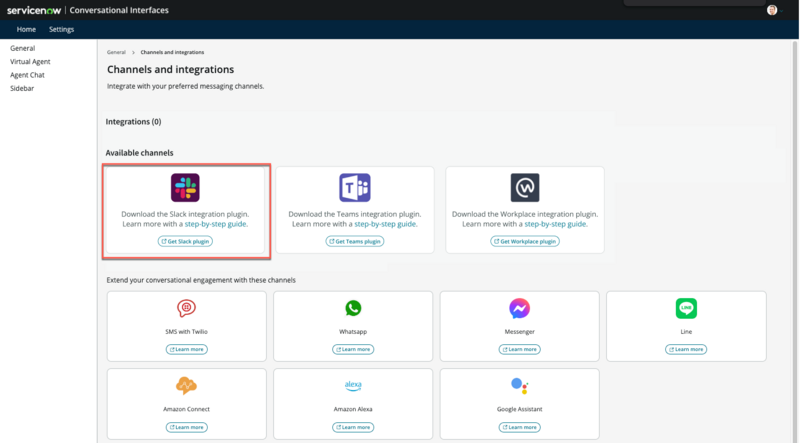Click the Amazon Alexa icon

(353, 385)
